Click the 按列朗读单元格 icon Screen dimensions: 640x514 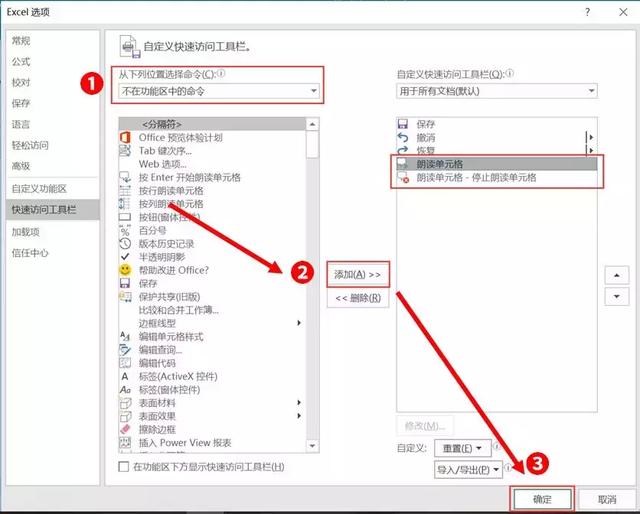[x=125, y=204]
